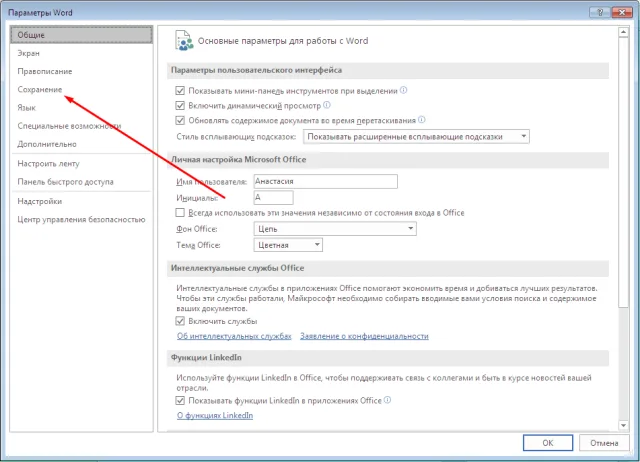Click the Основные параметры header icon
This screenshot has height=462, width=640.
pyautogui.click(x=184, y=41)
